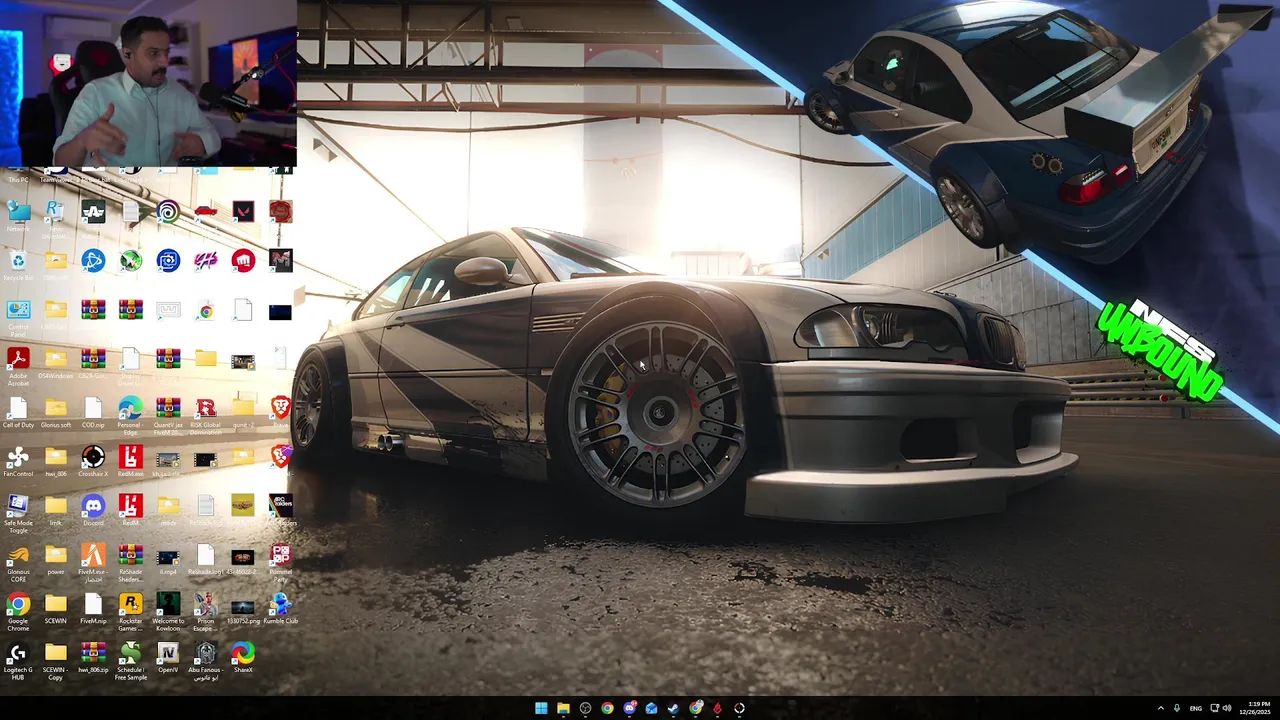Launch Adobe Acrobat from the desktop
1280x720 pixels.
coord(18,365)
